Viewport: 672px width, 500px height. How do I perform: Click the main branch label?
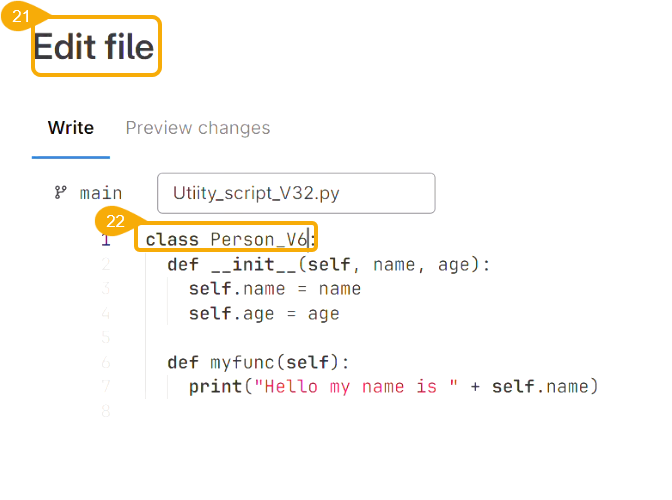pos(101,193)
